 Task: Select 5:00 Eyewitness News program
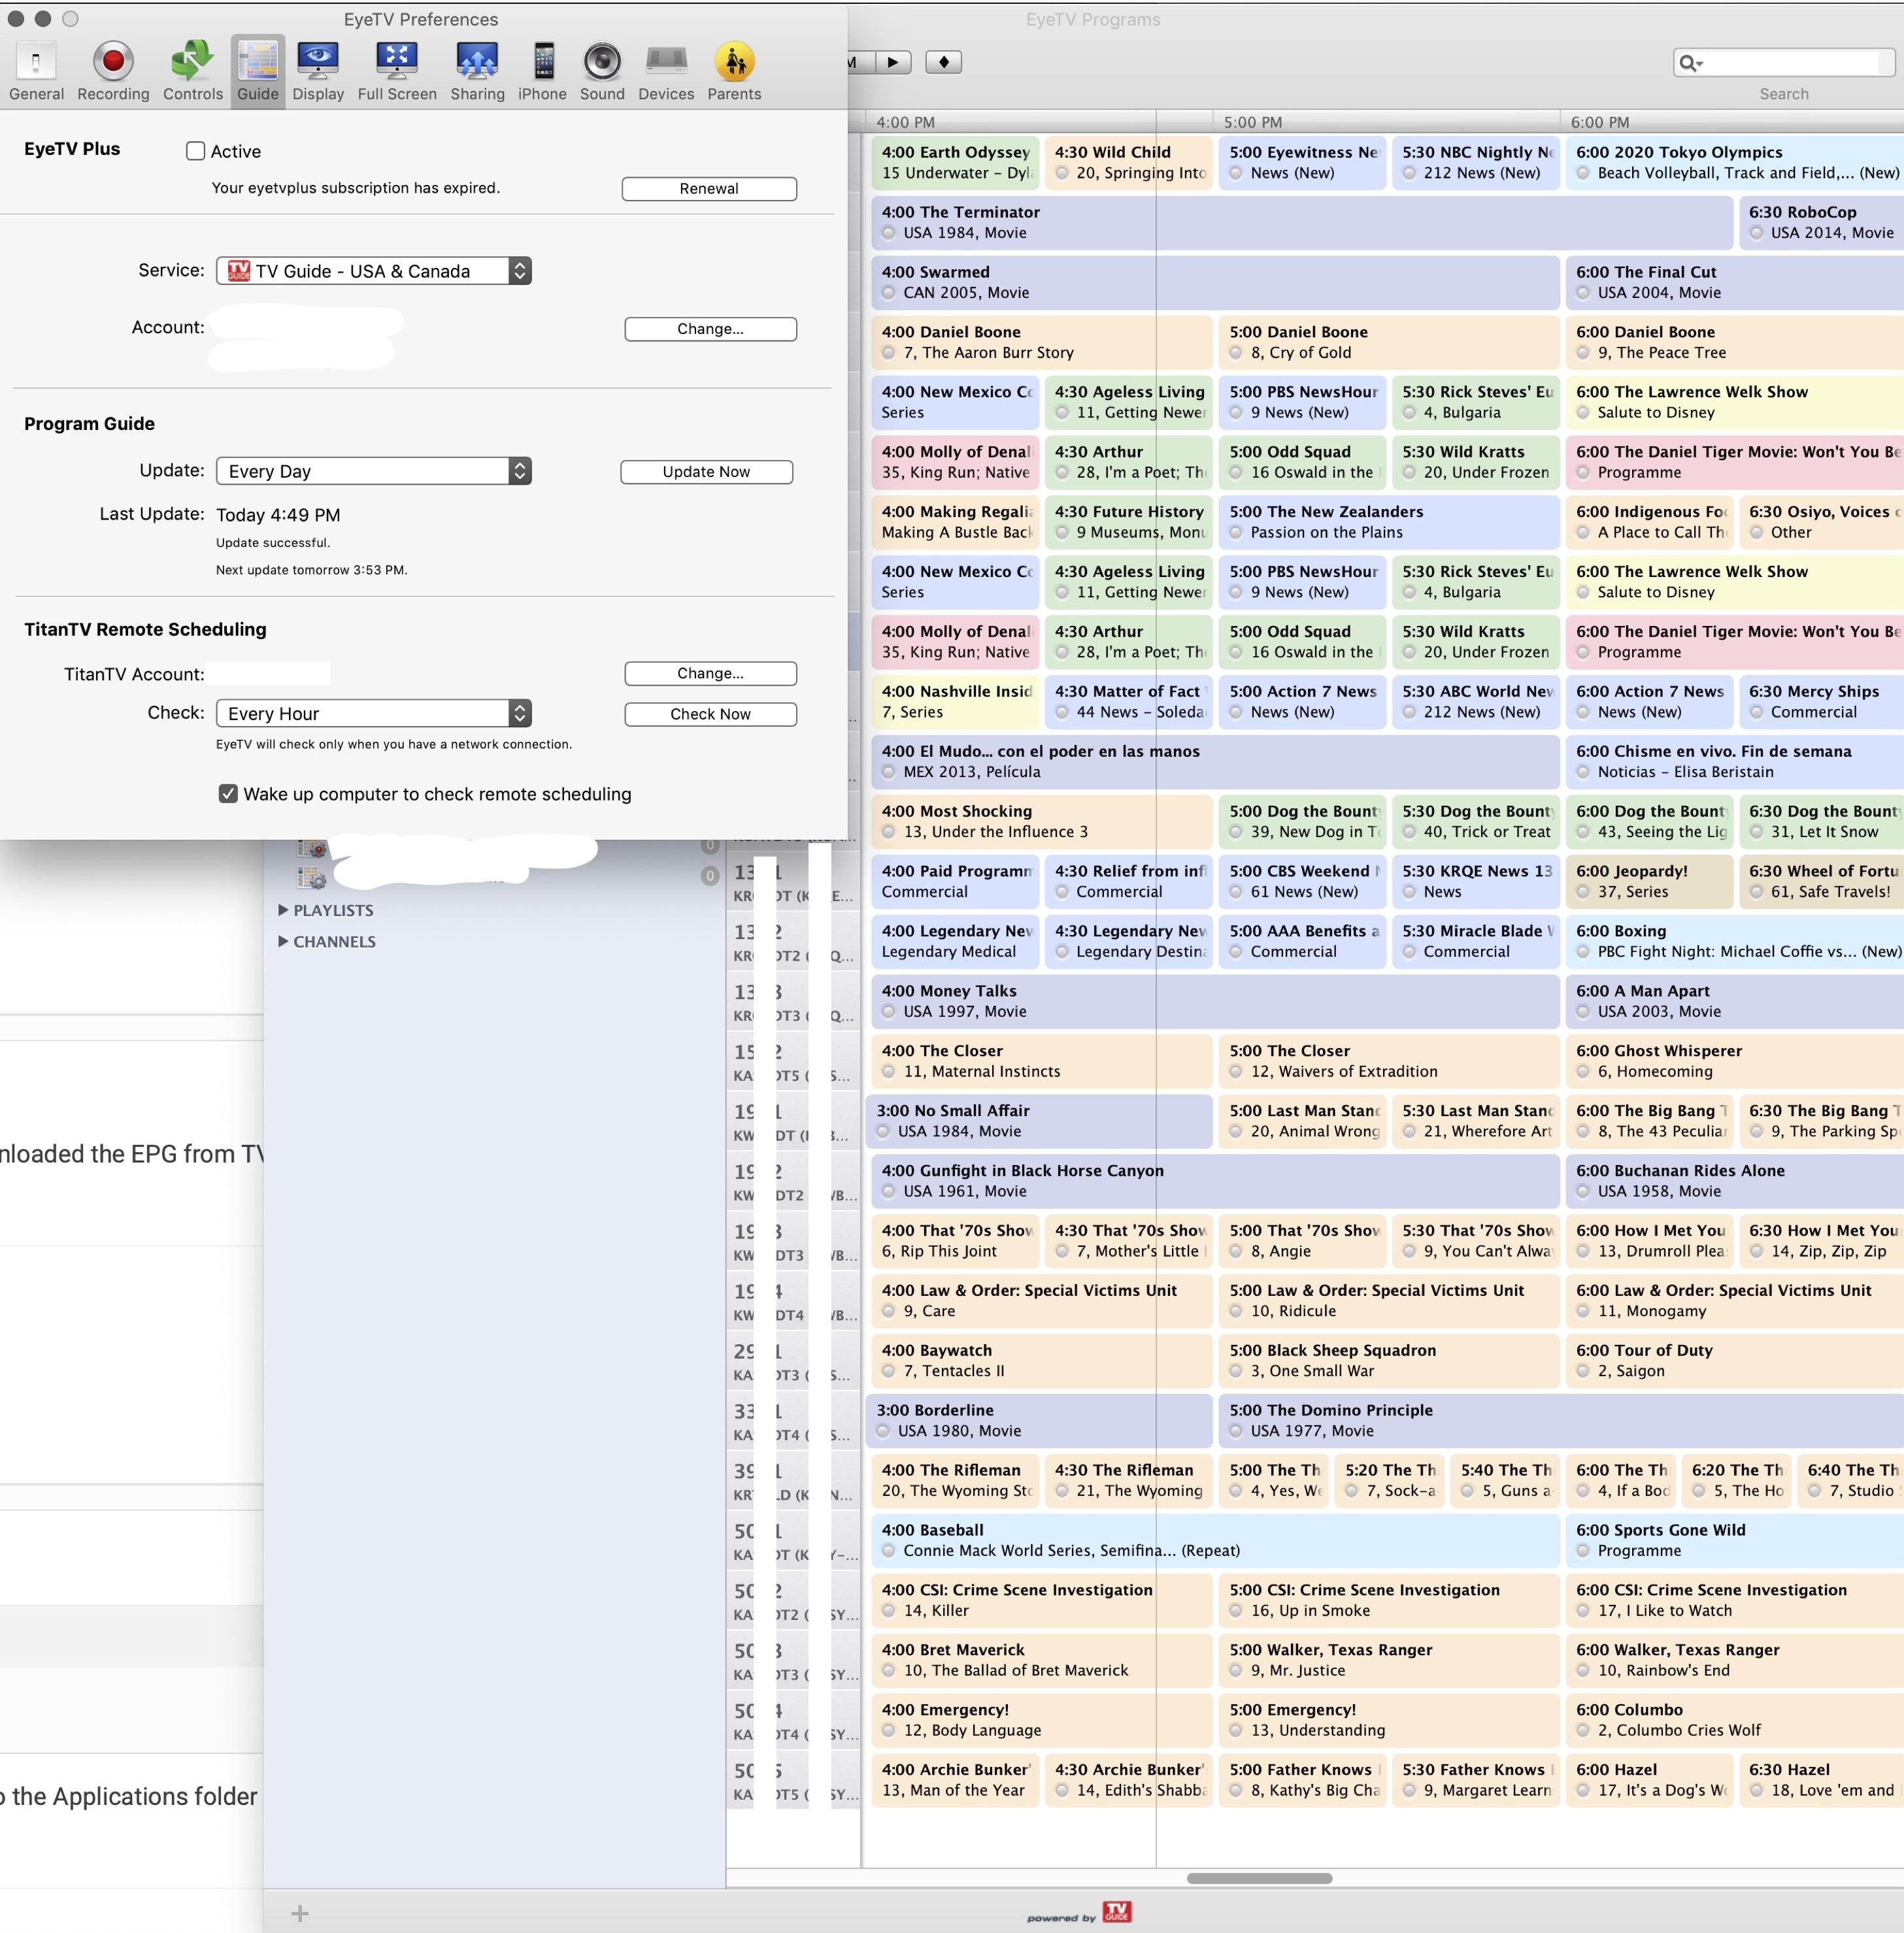1302,163
